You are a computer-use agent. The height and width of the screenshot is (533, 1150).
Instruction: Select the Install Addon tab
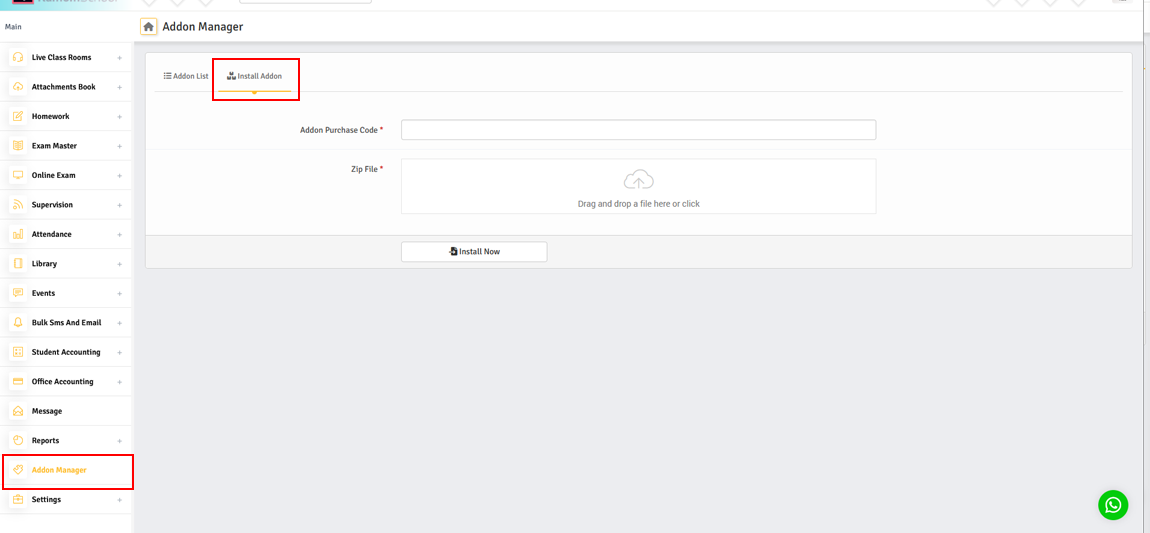click(255, 76)
